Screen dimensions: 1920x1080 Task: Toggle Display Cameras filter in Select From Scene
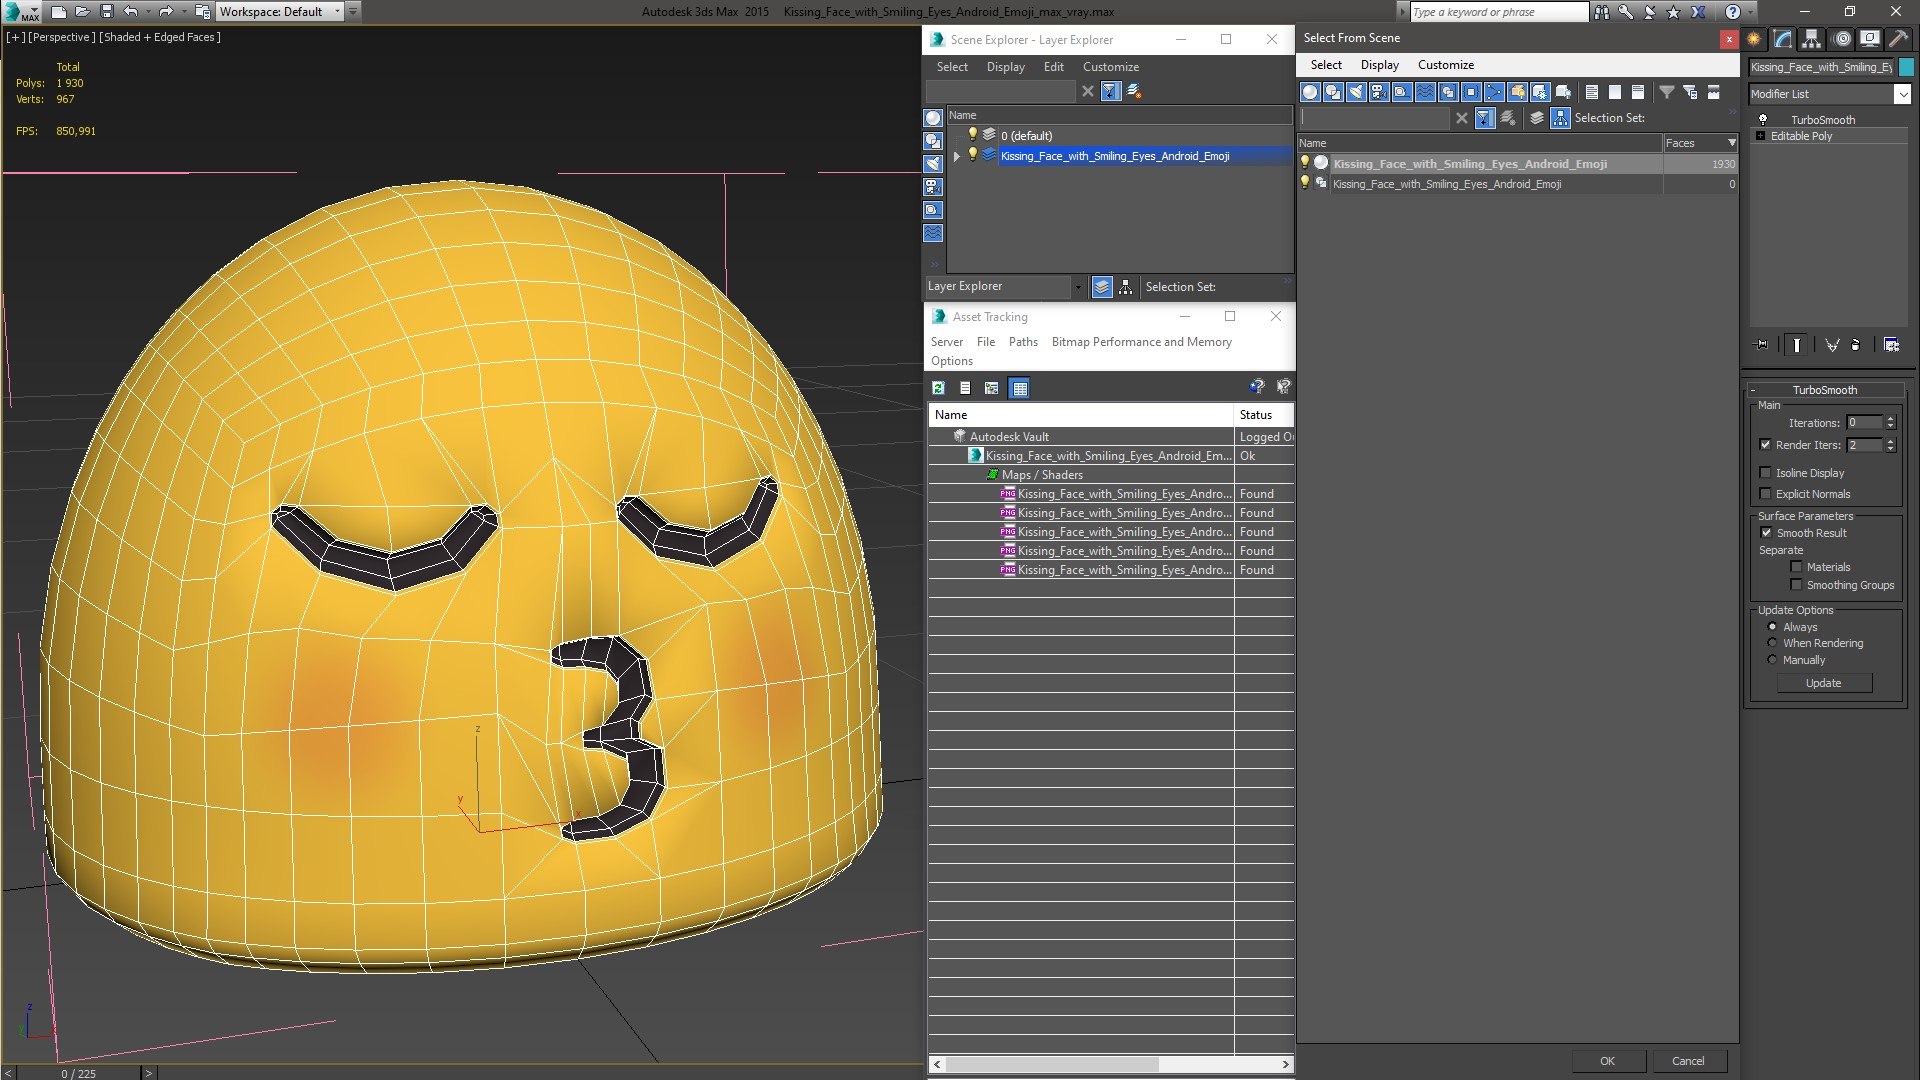coord(1379,92)
